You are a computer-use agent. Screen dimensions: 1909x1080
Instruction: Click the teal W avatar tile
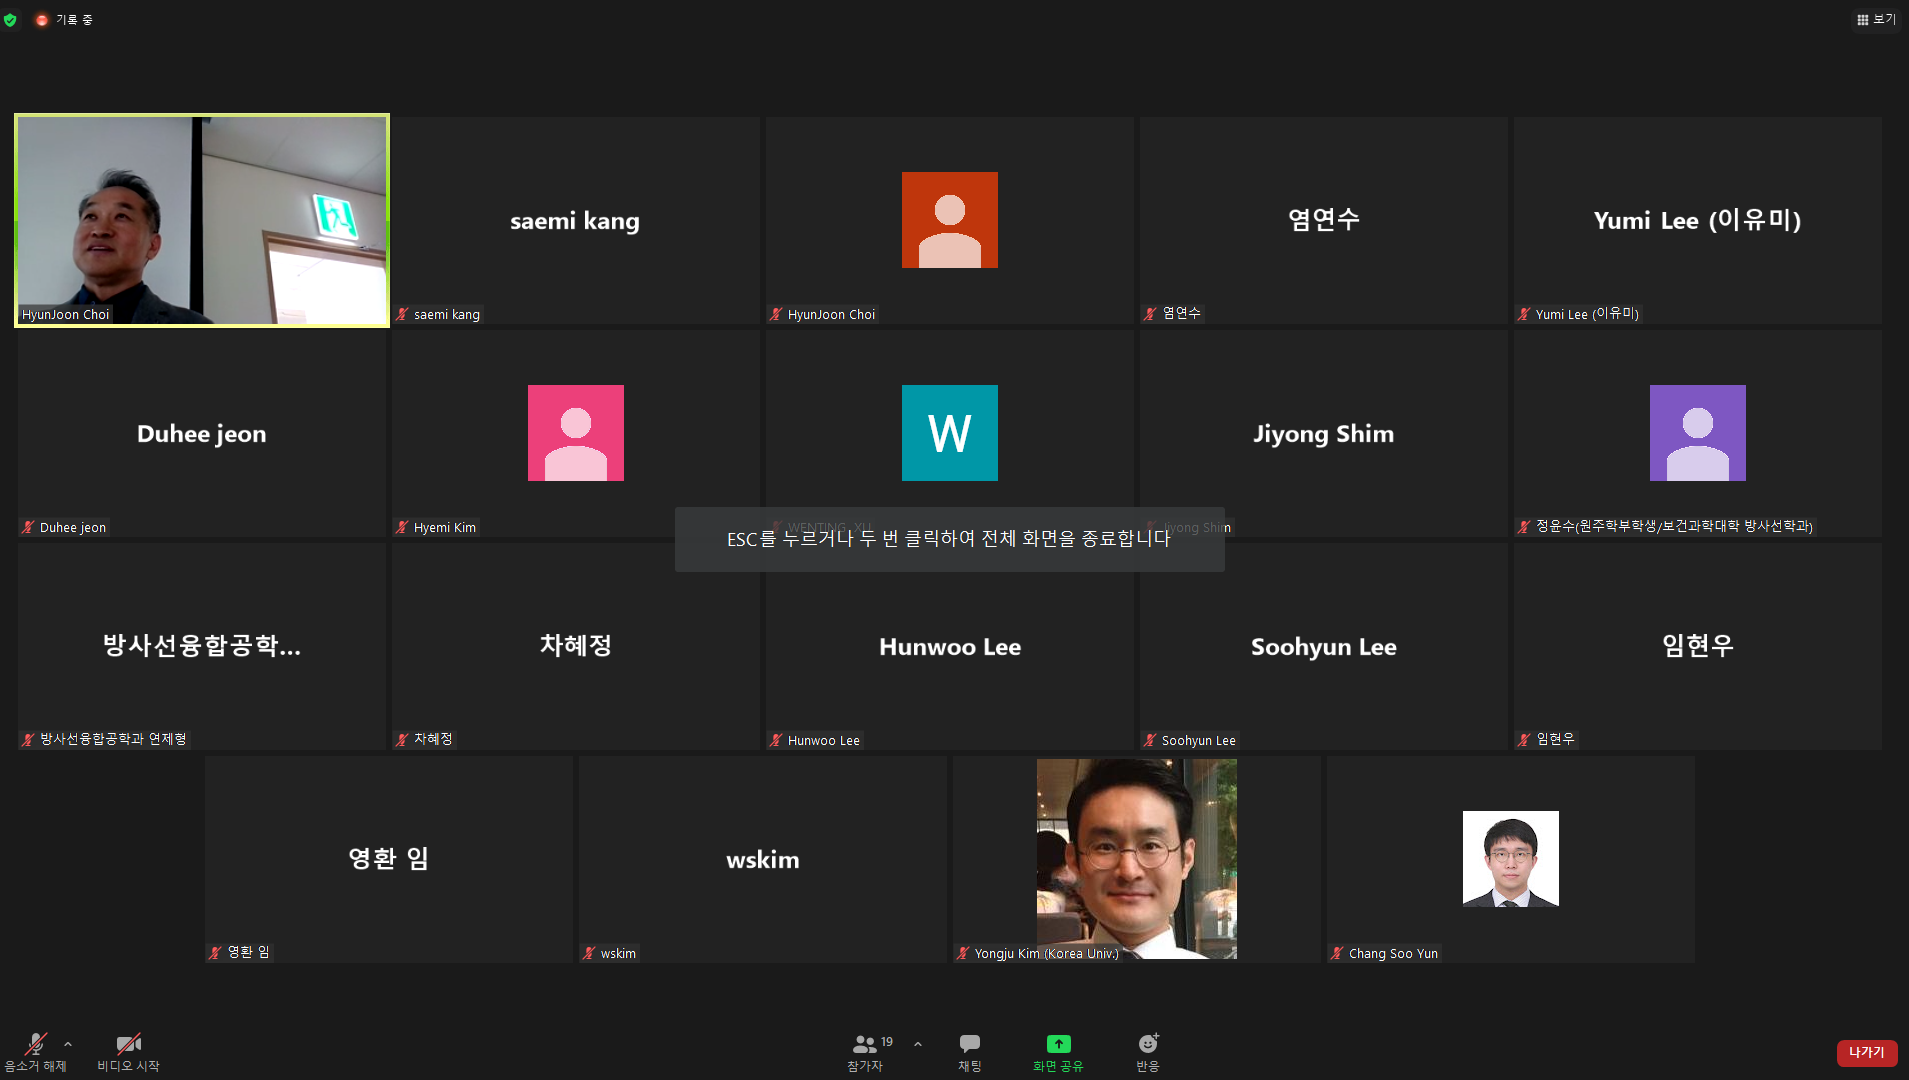coord(949,433)
